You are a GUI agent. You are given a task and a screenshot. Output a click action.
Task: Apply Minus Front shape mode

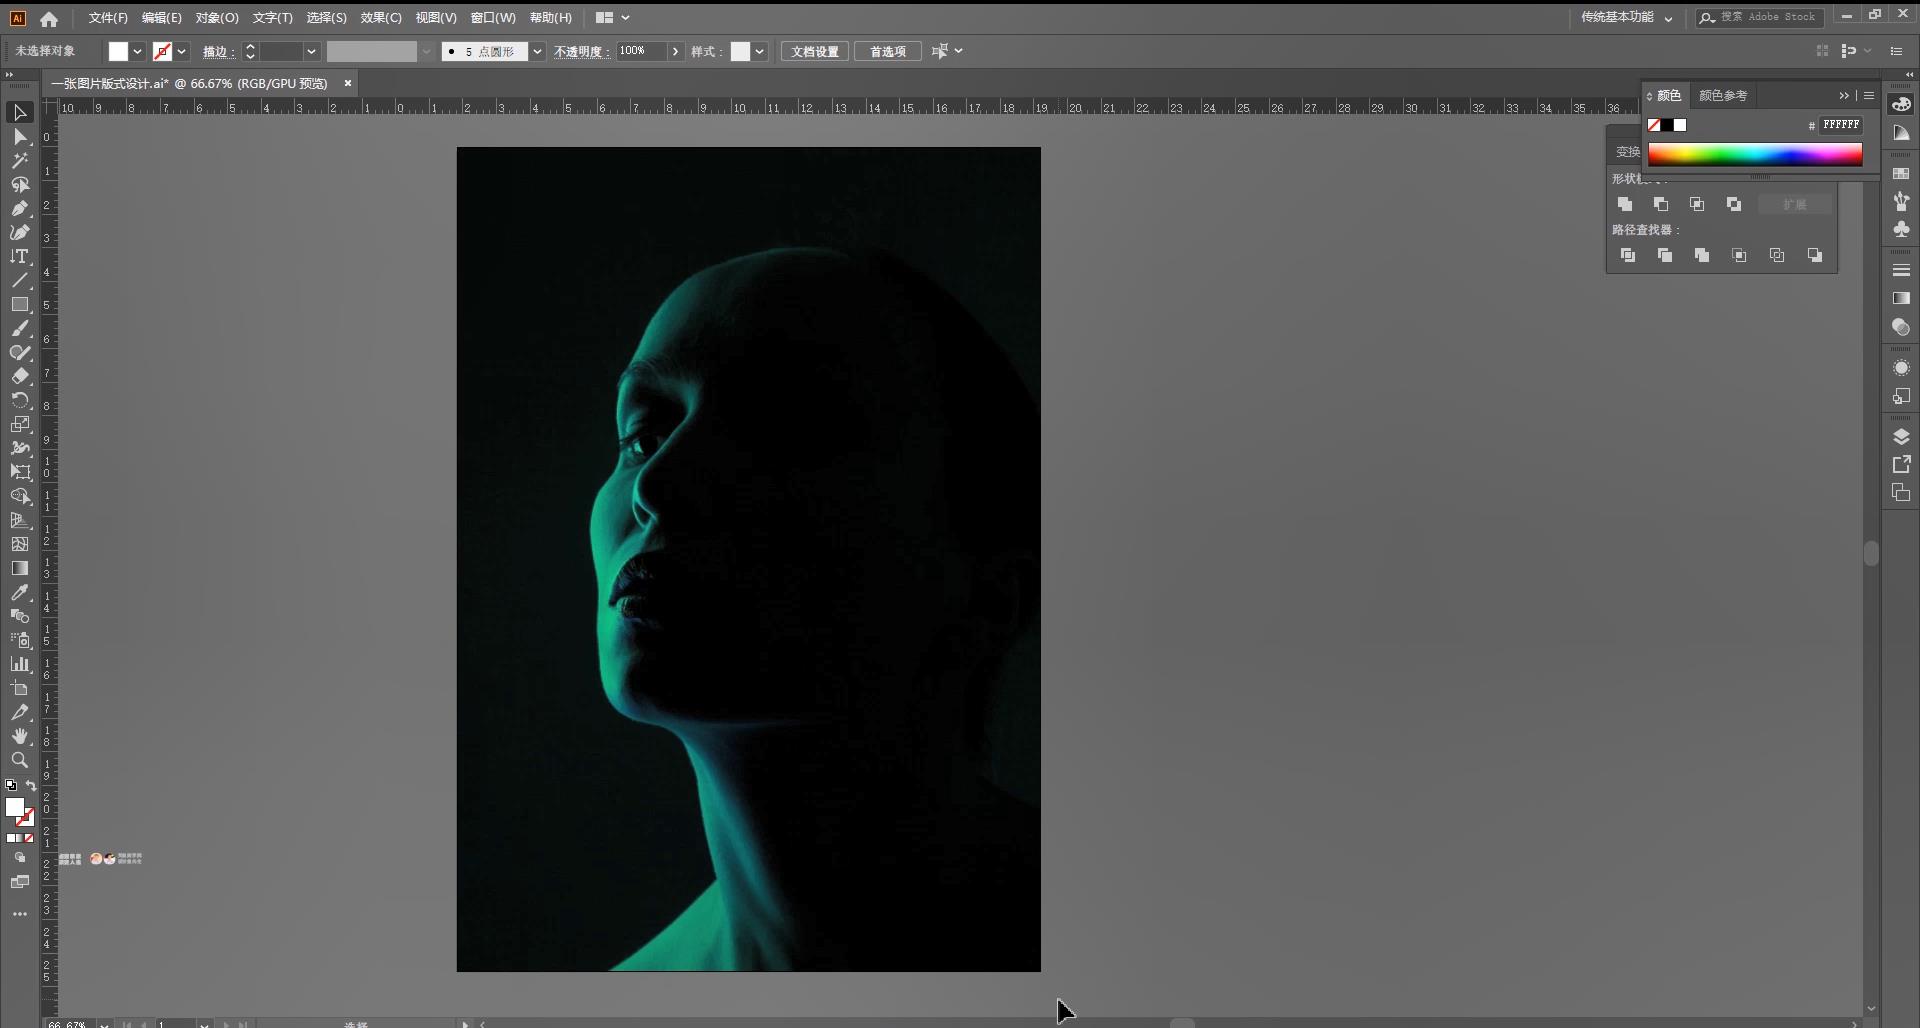pyautogui.click(x=1661, y=204)
